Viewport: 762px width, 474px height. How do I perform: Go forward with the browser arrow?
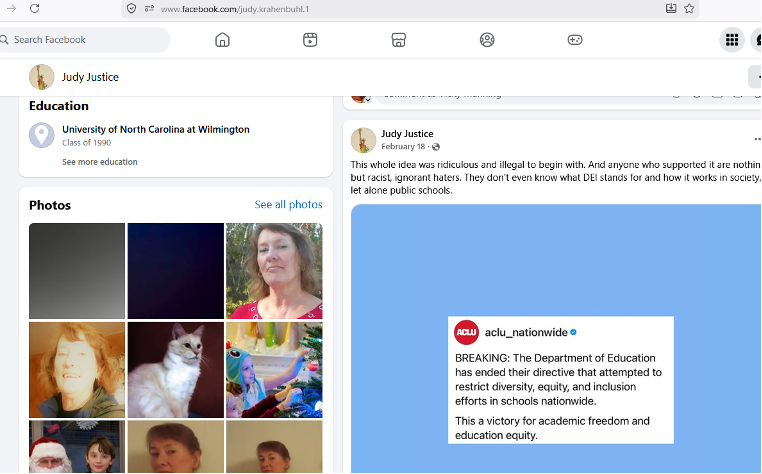tap(11, 8)
